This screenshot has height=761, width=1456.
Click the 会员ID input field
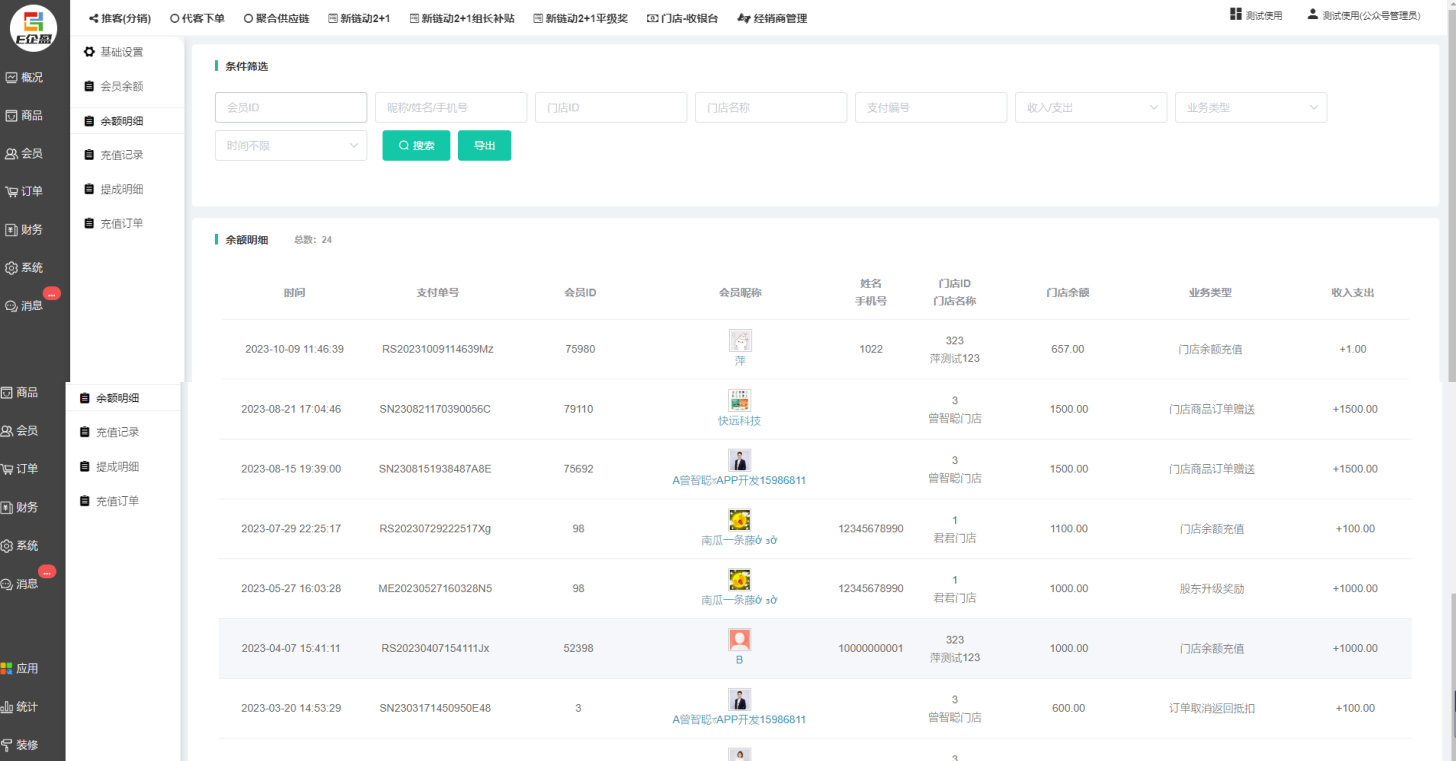click(291, 108)
